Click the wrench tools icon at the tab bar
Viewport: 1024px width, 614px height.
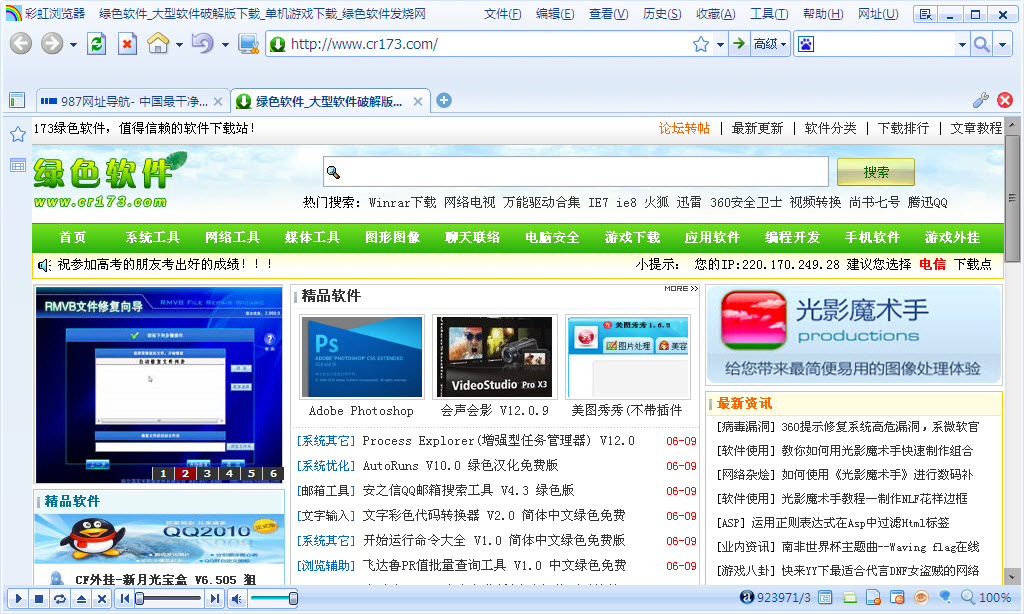981,100
